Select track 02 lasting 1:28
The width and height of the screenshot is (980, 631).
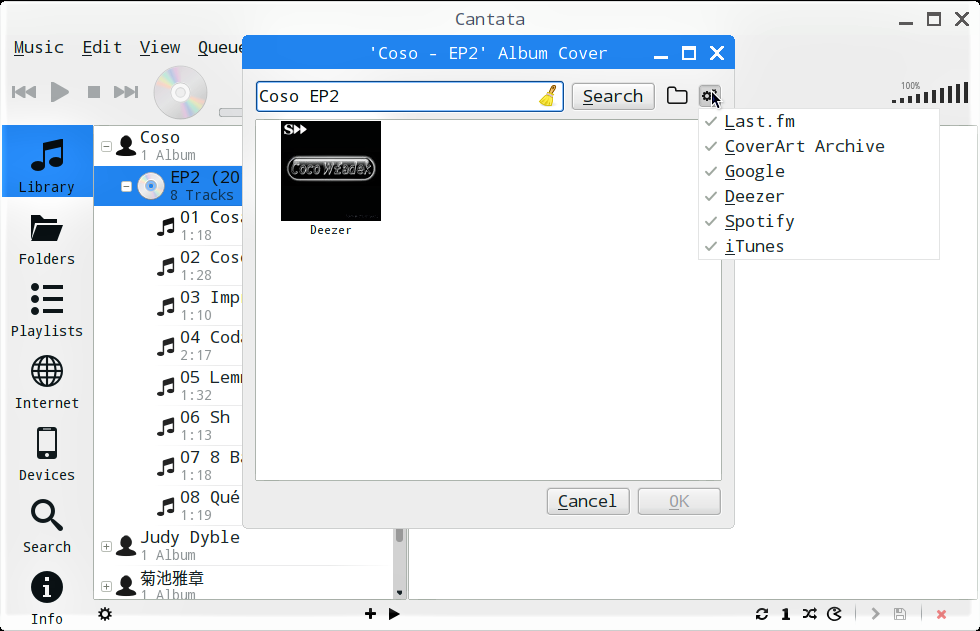tap(199, 266)
